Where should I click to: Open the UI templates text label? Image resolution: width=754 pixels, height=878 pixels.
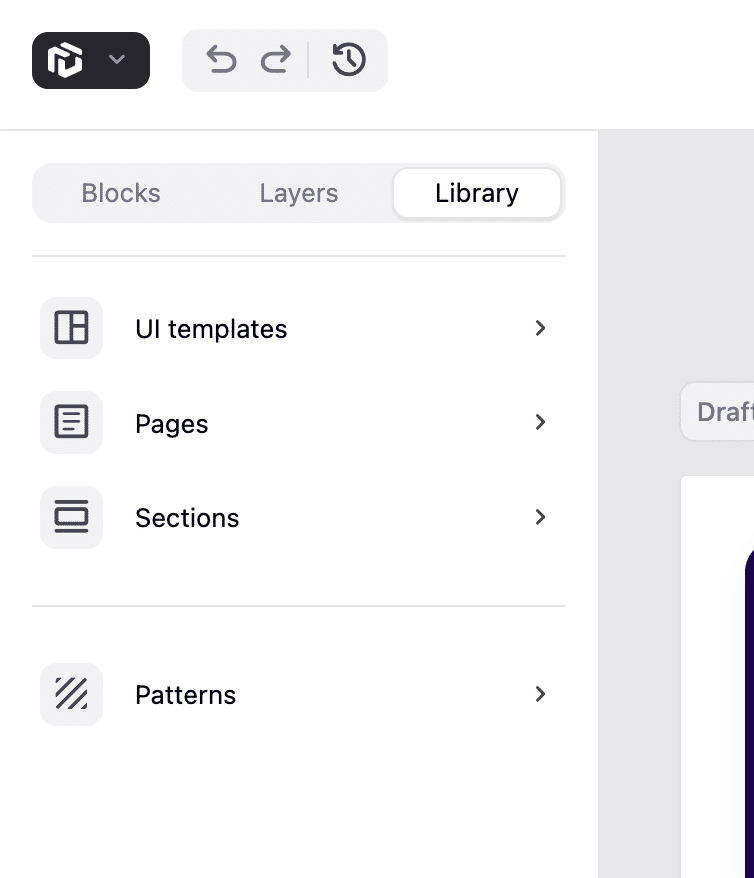(211, 329)
